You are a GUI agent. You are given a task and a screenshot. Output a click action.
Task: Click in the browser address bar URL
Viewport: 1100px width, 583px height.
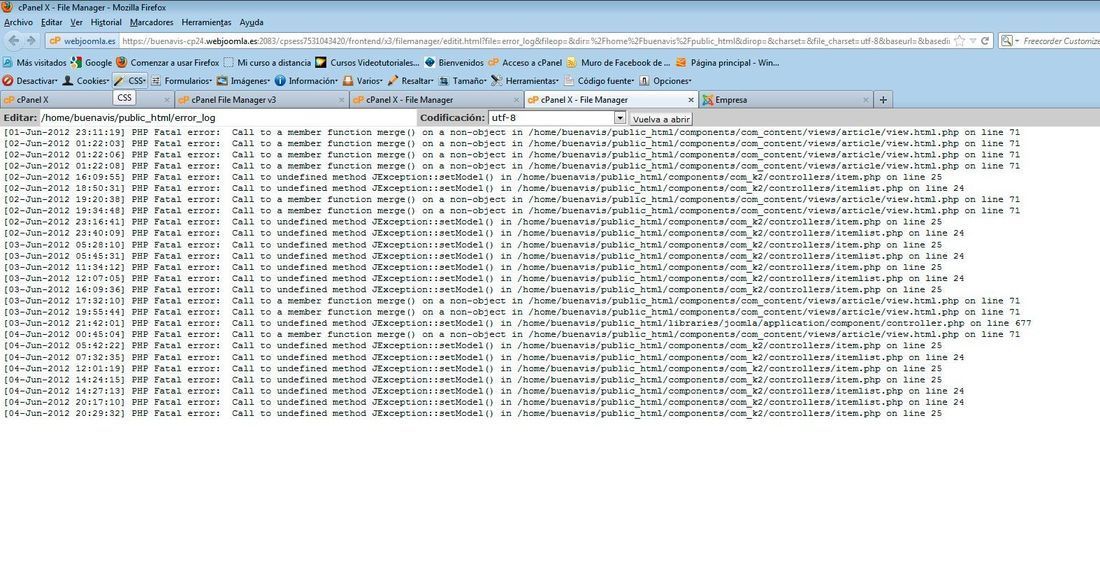[535, 41]
